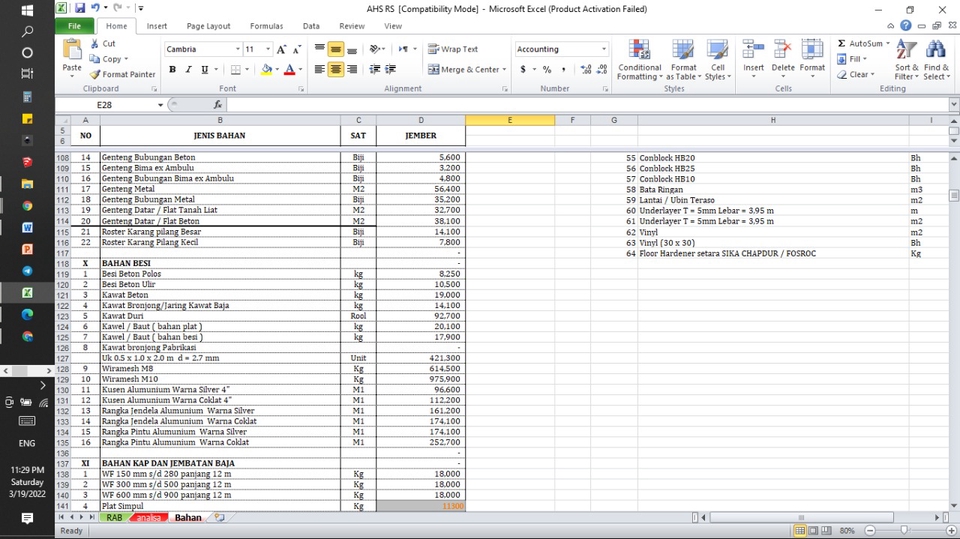Click the zoom slider handle

coord(905,530)
